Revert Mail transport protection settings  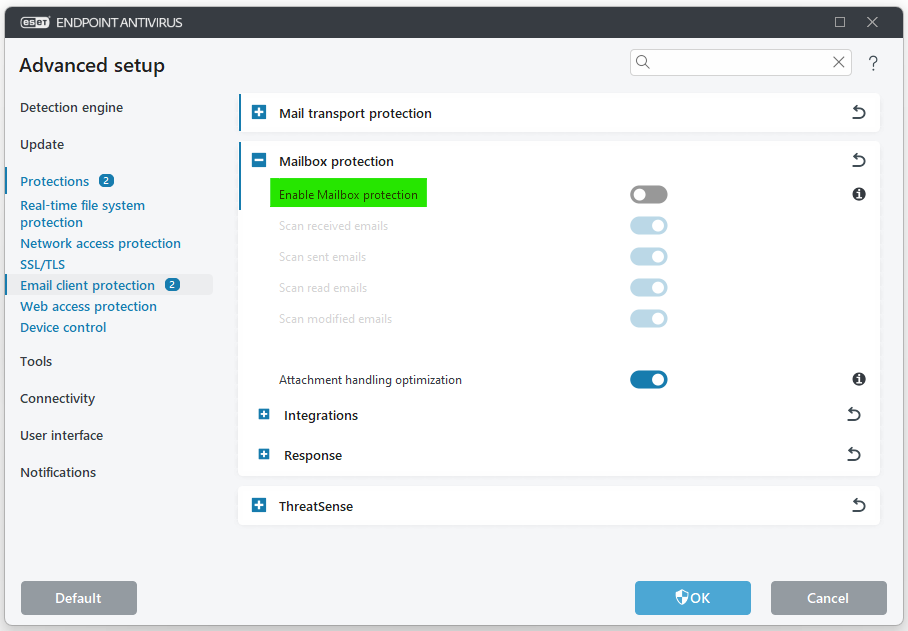[858, 112]
